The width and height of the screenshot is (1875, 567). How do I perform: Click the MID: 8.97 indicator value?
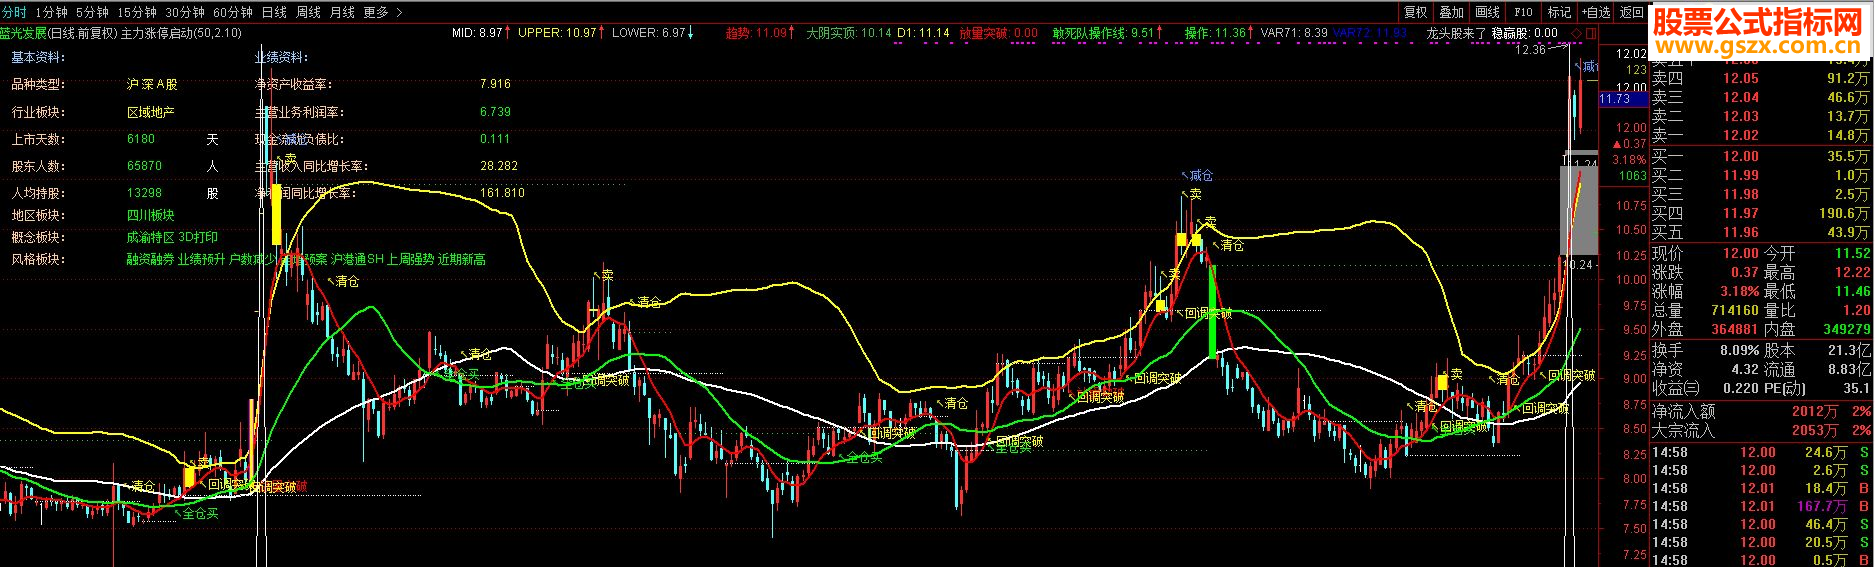click(x=482, y=33)
